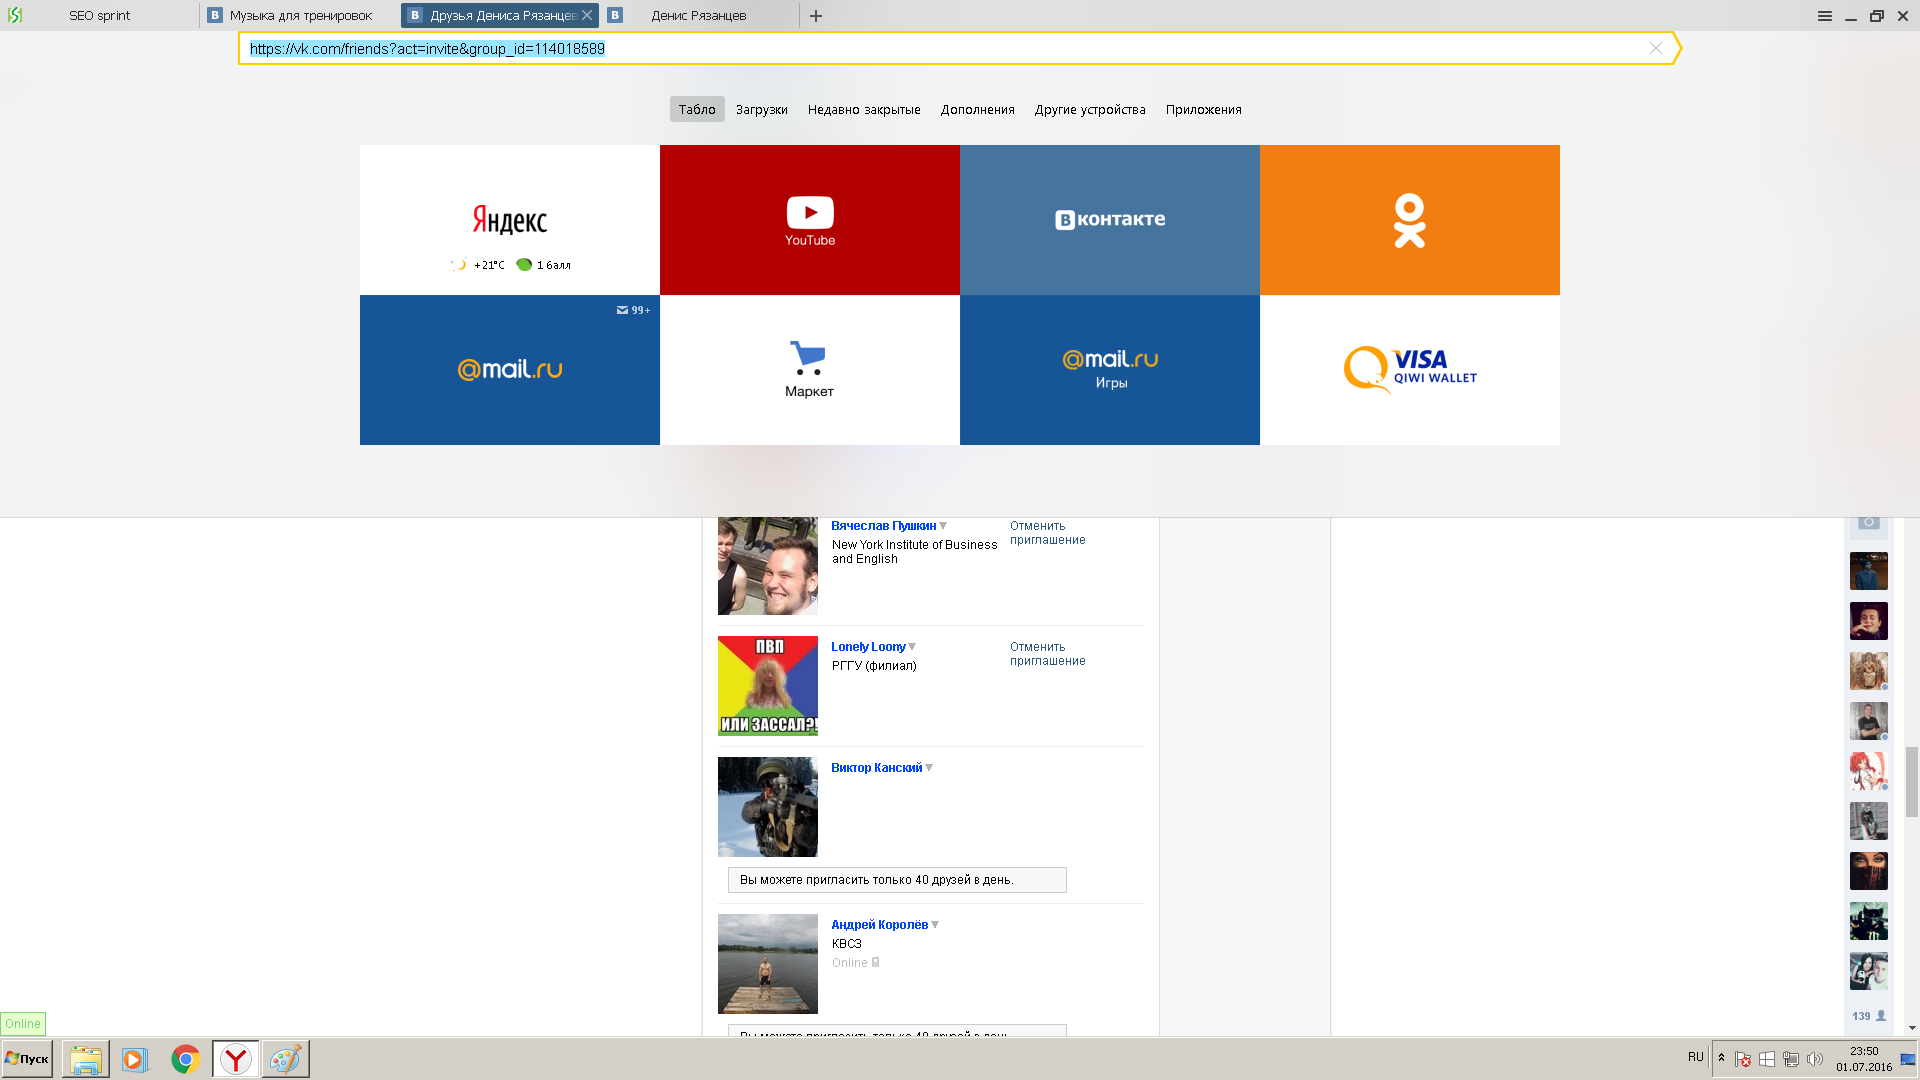Open Вячеслав Пушкин profile link
Screen dimensions: 1920x1080
(883, 526)
